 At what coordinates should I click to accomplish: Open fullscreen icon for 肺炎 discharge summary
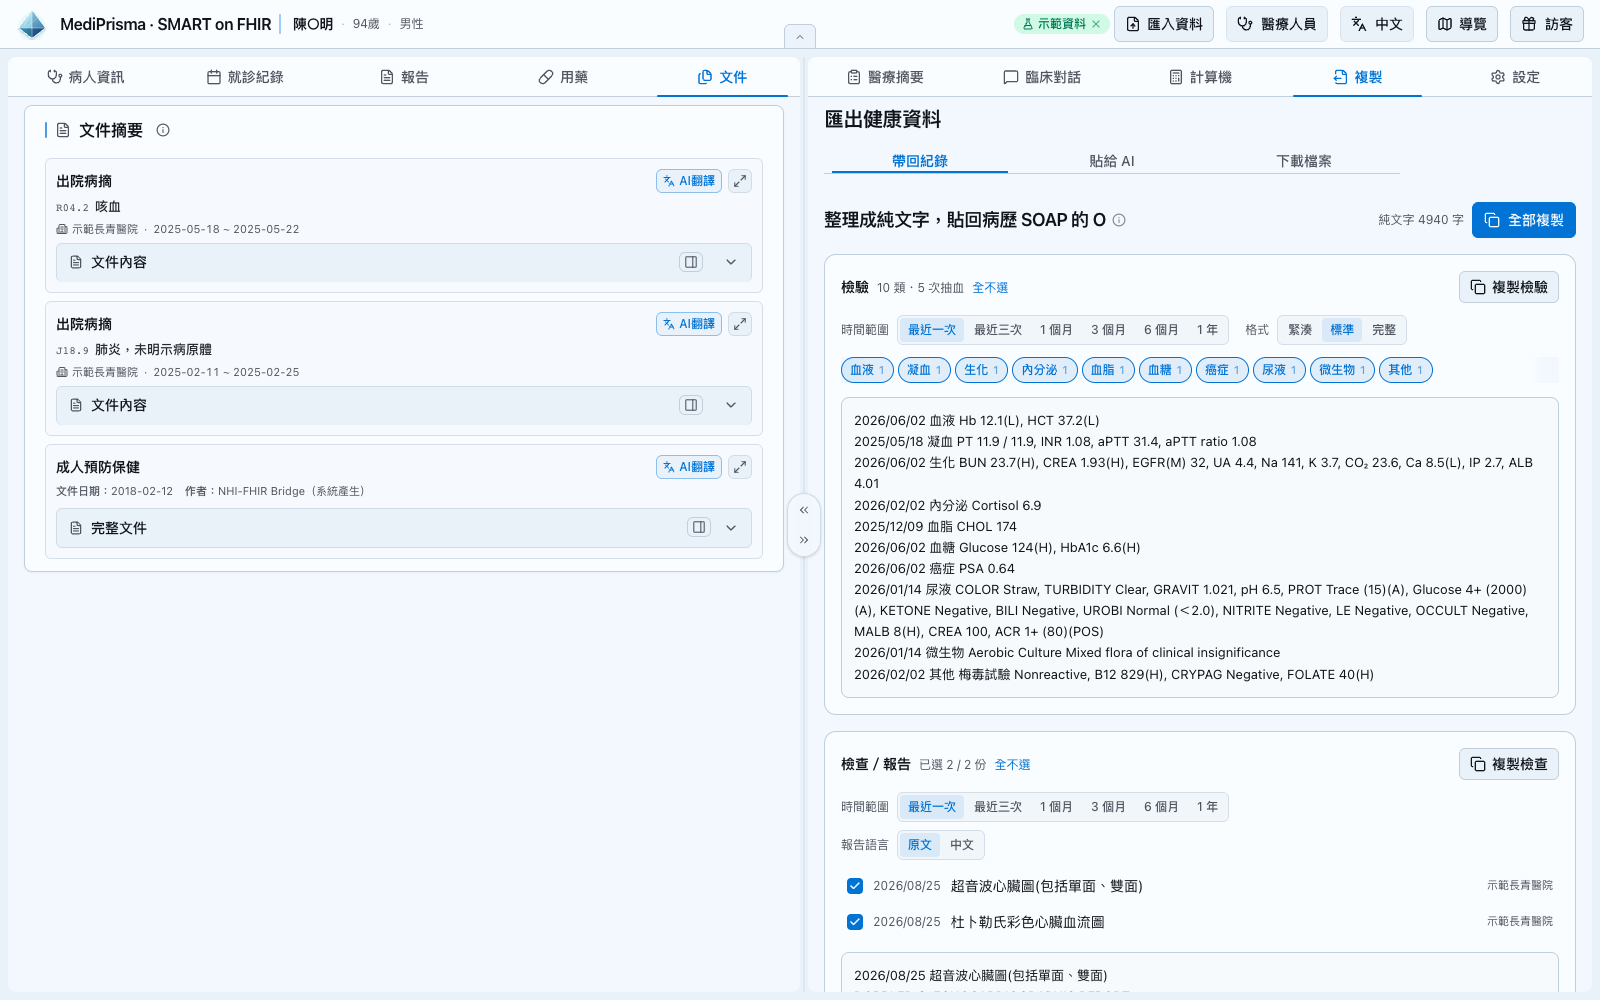click(x=740, y=324)
